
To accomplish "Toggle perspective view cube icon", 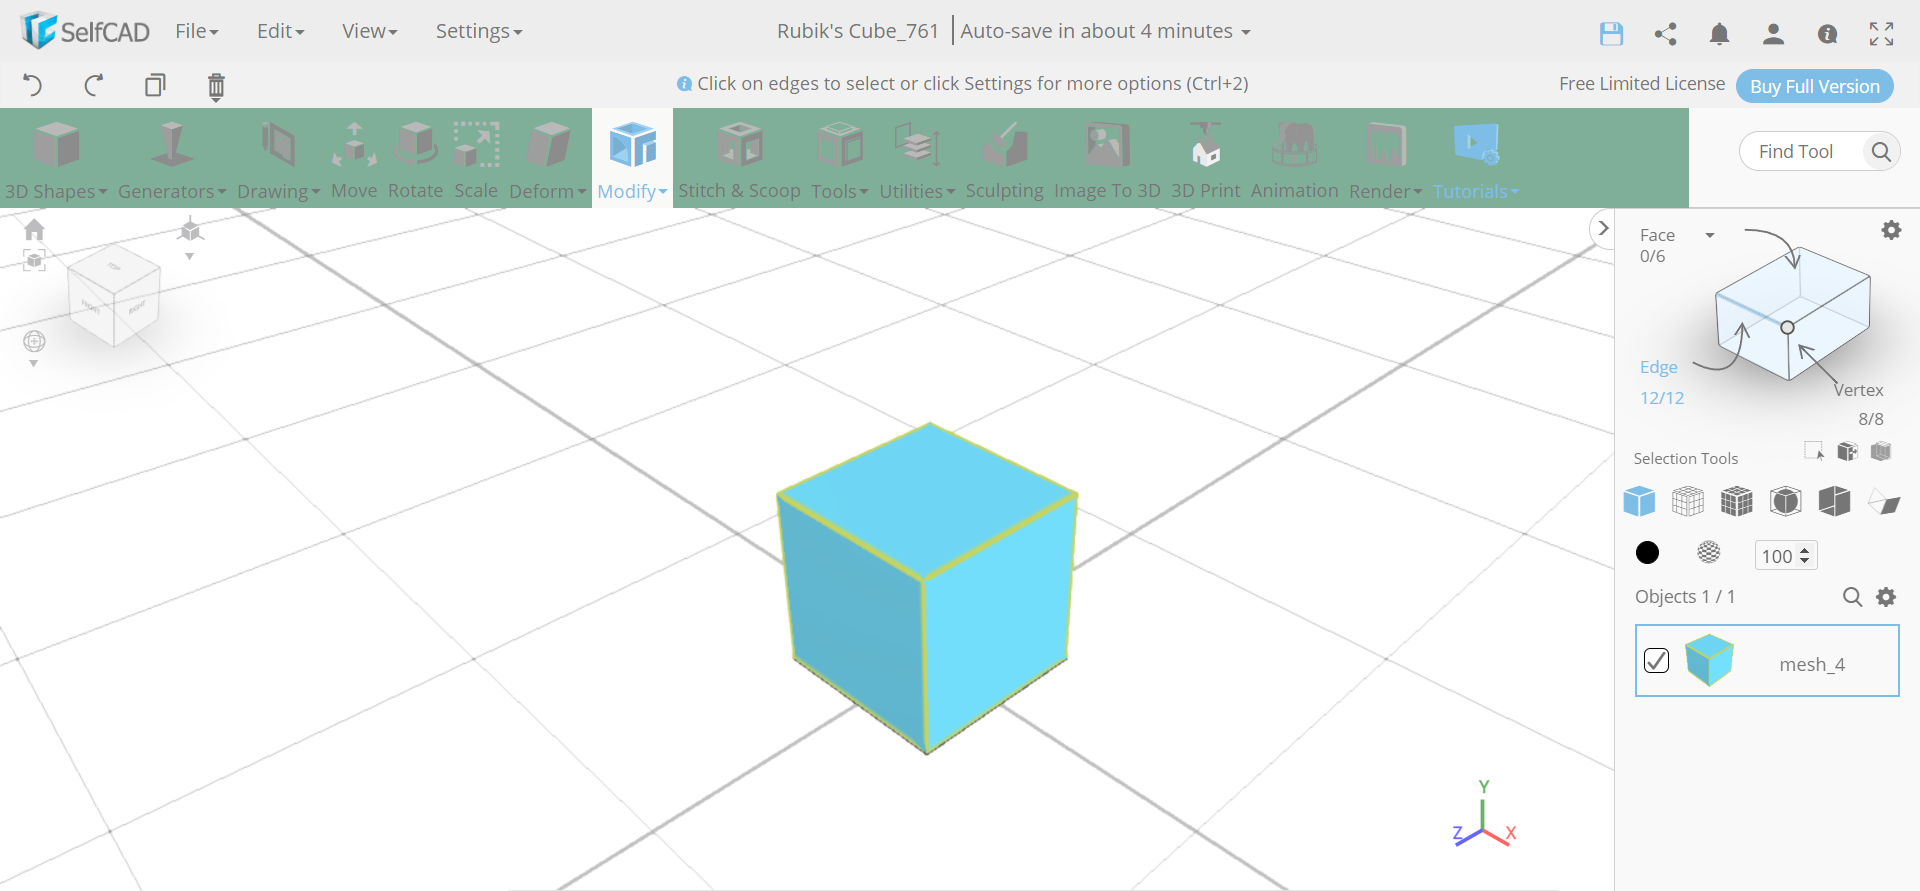I will click(x=190, y=231).
